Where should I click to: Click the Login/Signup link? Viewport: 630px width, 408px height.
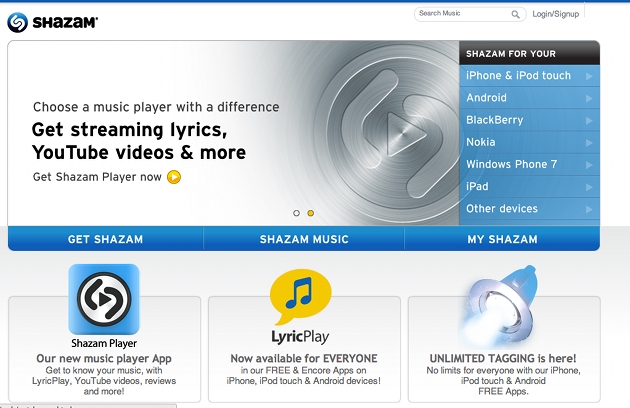pos(556,15)
